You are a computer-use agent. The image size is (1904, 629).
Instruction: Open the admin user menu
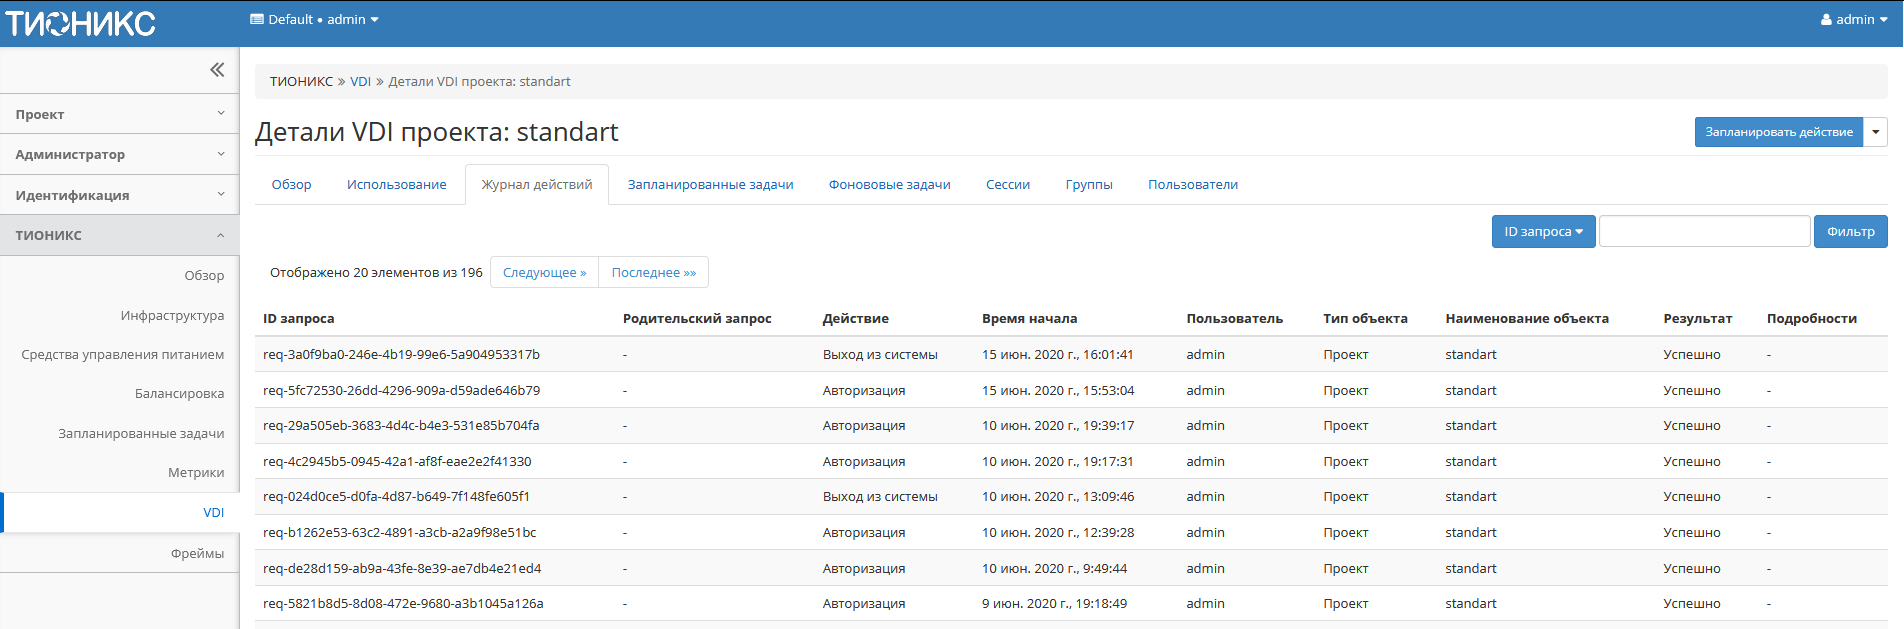pyautogui.click(x=1853, y=20)
